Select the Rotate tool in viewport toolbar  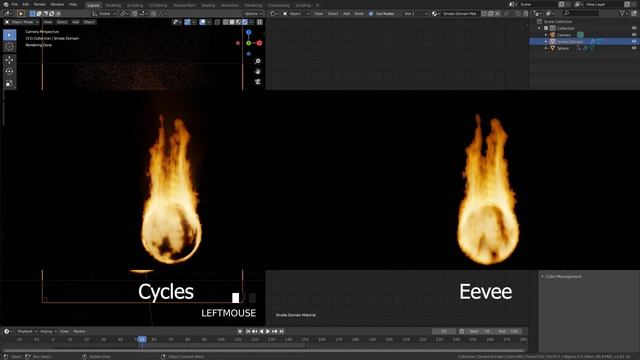coord(9,71)
